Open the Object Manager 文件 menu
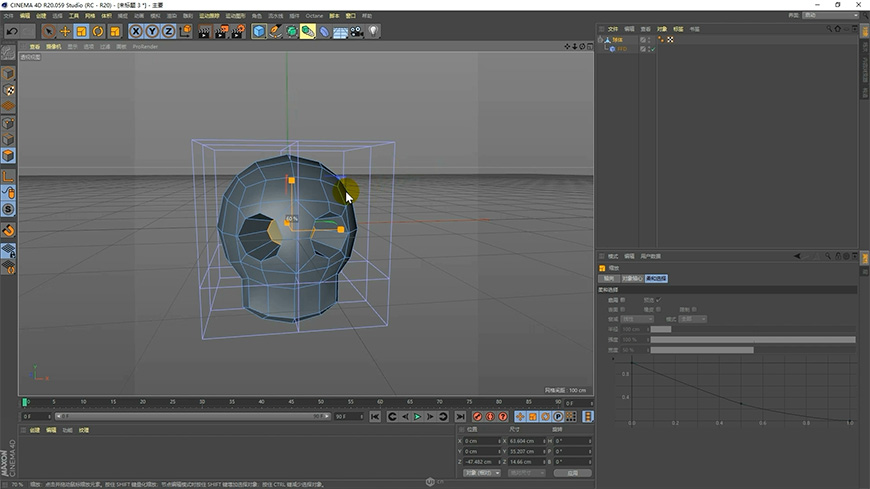 613,29
